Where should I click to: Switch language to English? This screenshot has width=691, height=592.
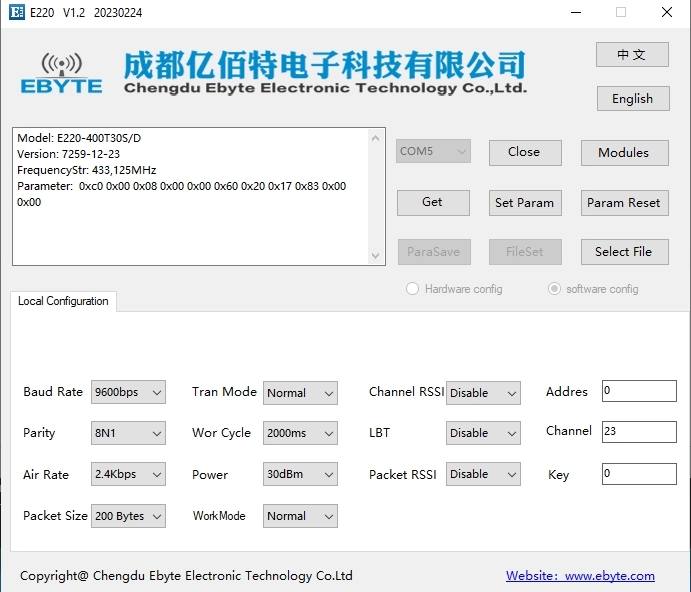tap(633, 98)
